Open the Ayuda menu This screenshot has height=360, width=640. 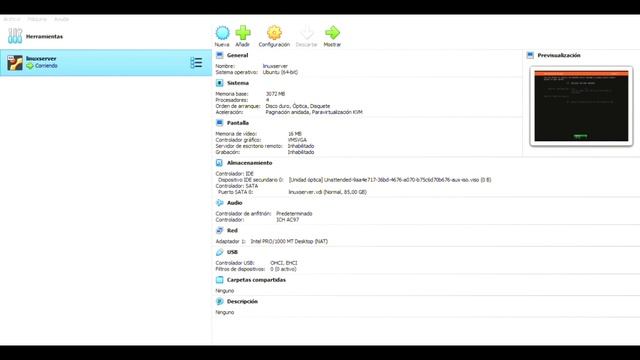(62, 19)
